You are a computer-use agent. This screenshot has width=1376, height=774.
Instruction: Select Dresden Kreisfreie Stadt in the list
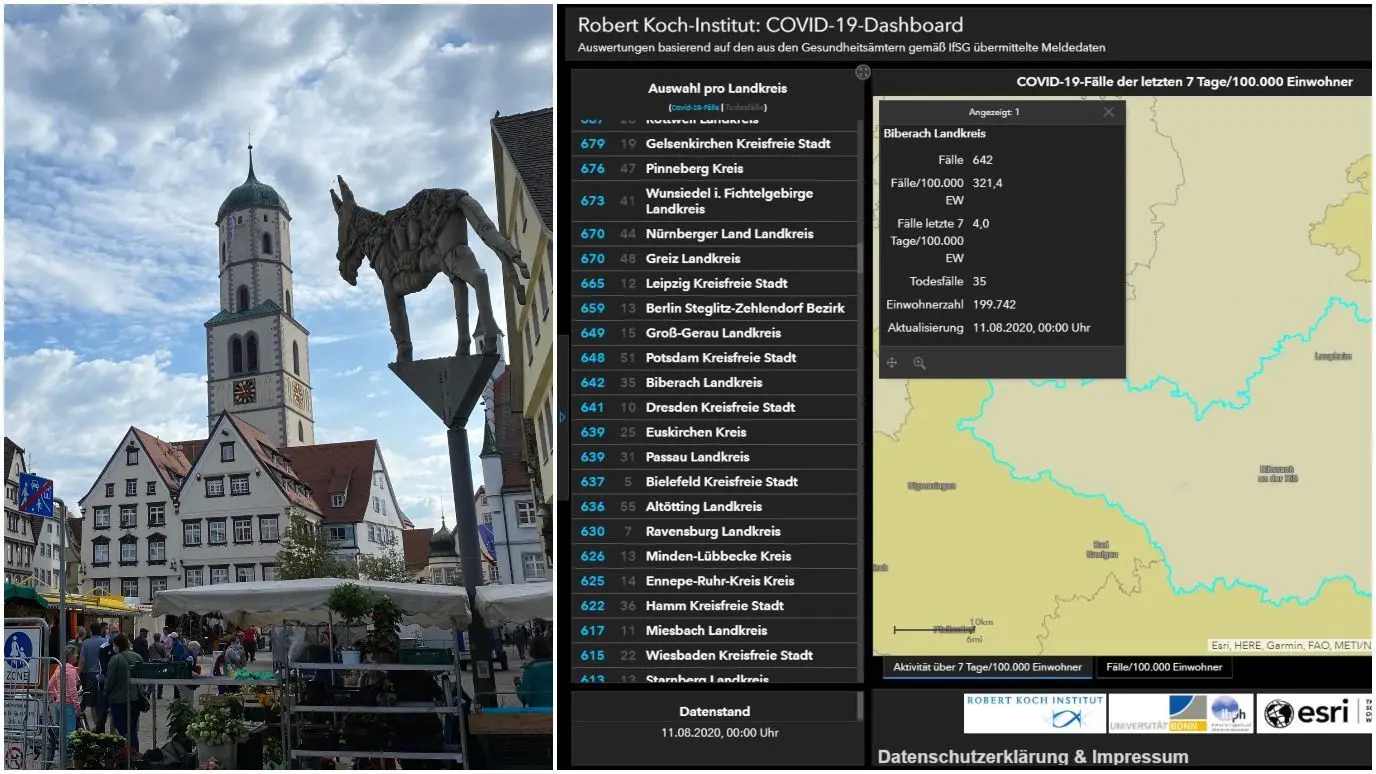pos(714,407)
